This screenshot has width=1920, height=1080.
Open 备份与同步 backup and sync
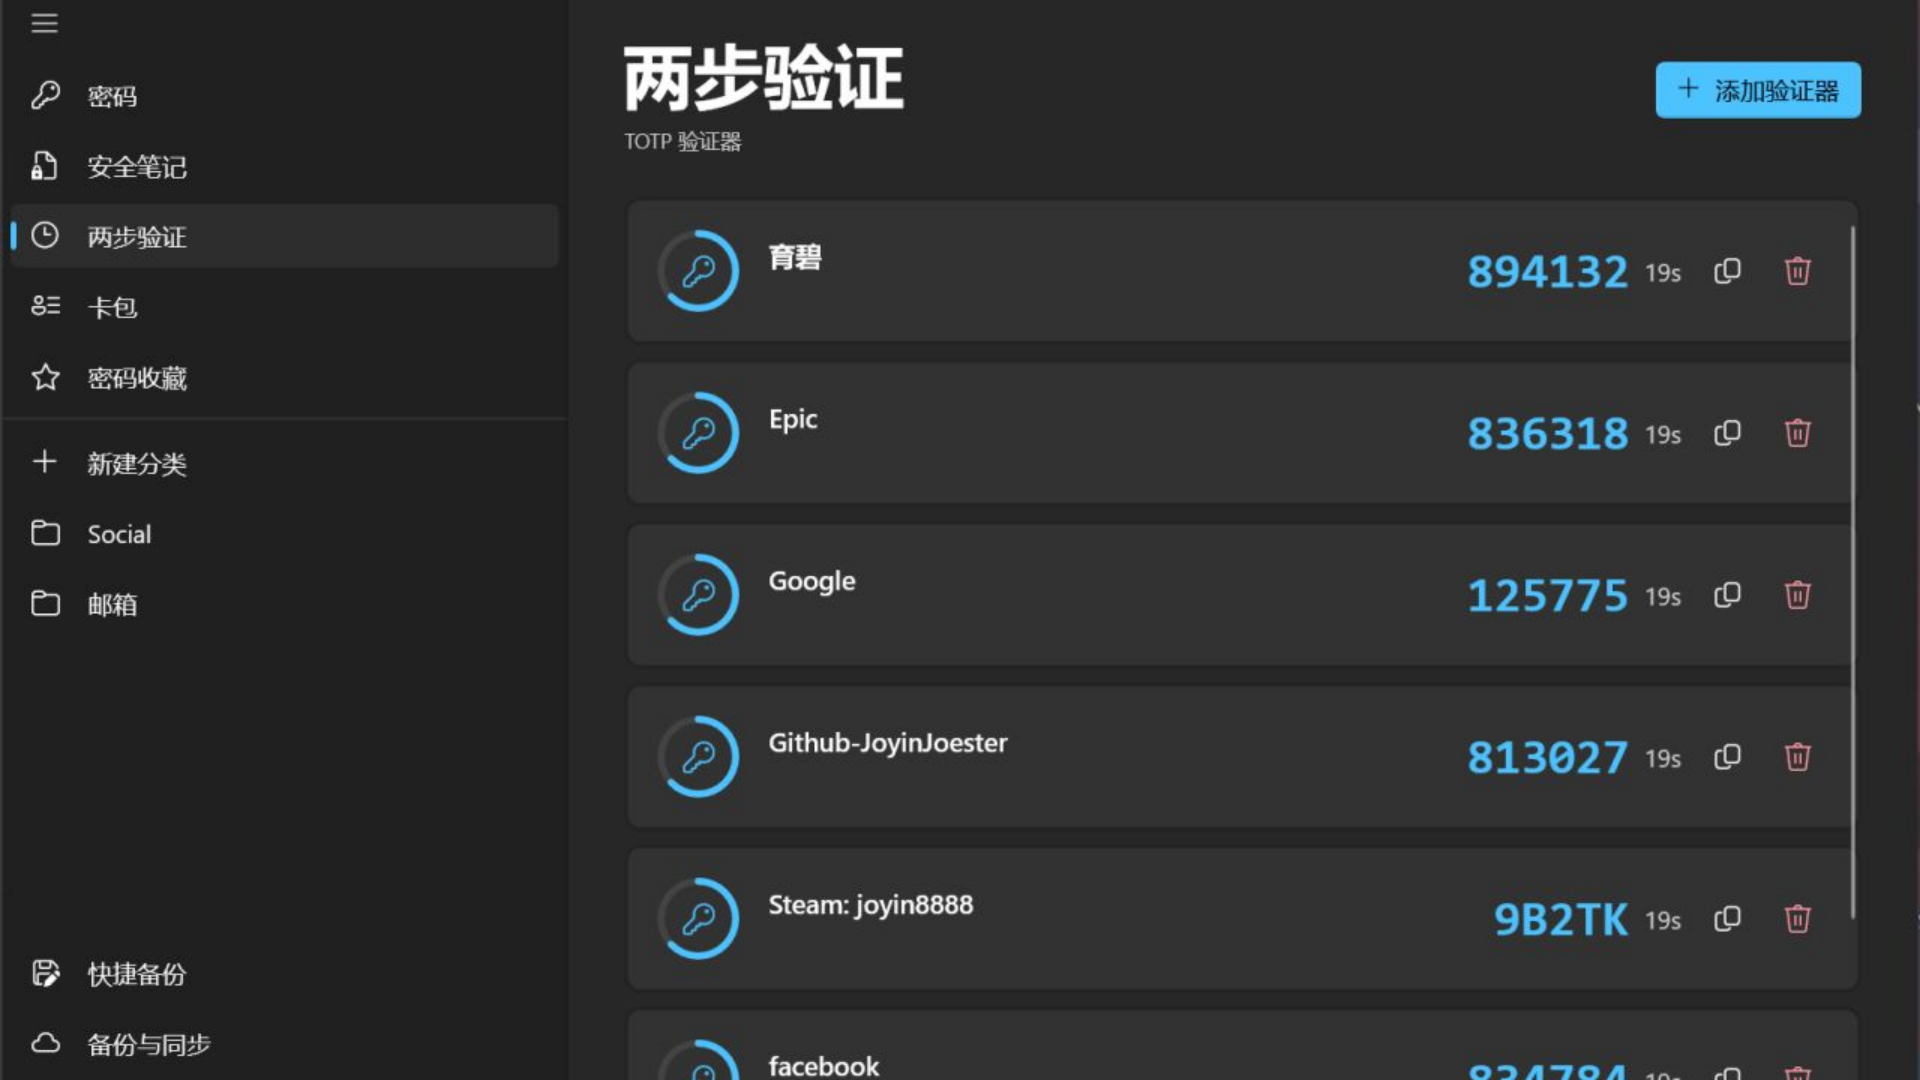coord(284,1044)
